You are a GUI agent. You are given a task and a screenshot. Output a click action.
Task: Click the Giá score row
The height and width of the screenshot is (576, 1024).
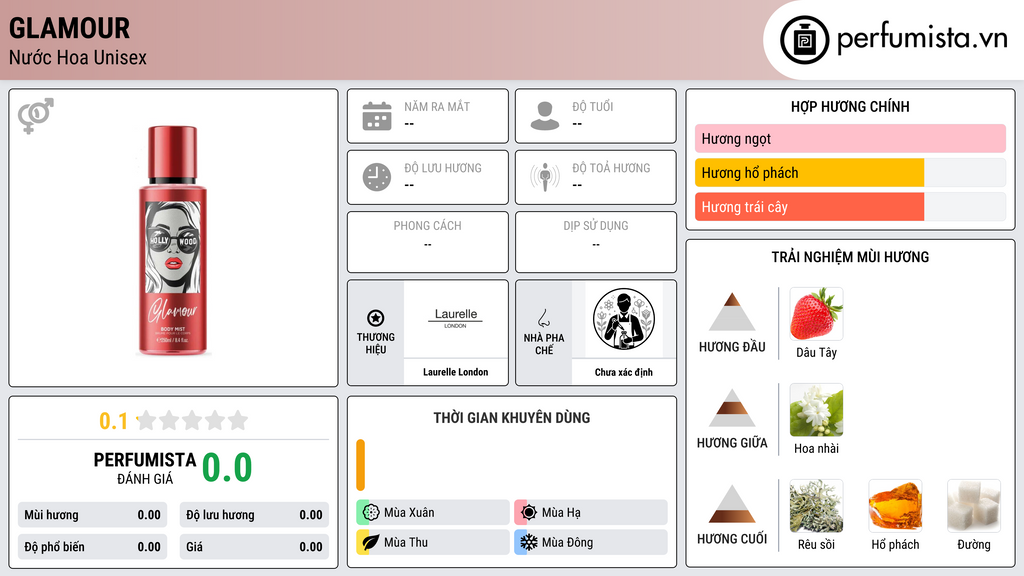pyautogui.click(x=254, y=547)
